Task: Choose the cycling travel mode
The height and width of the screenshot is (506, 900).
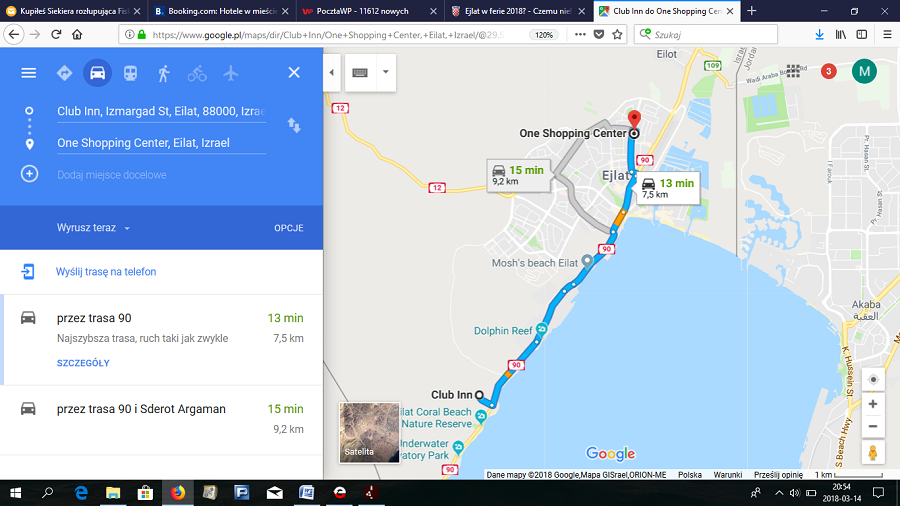Action: click(197, 73)
